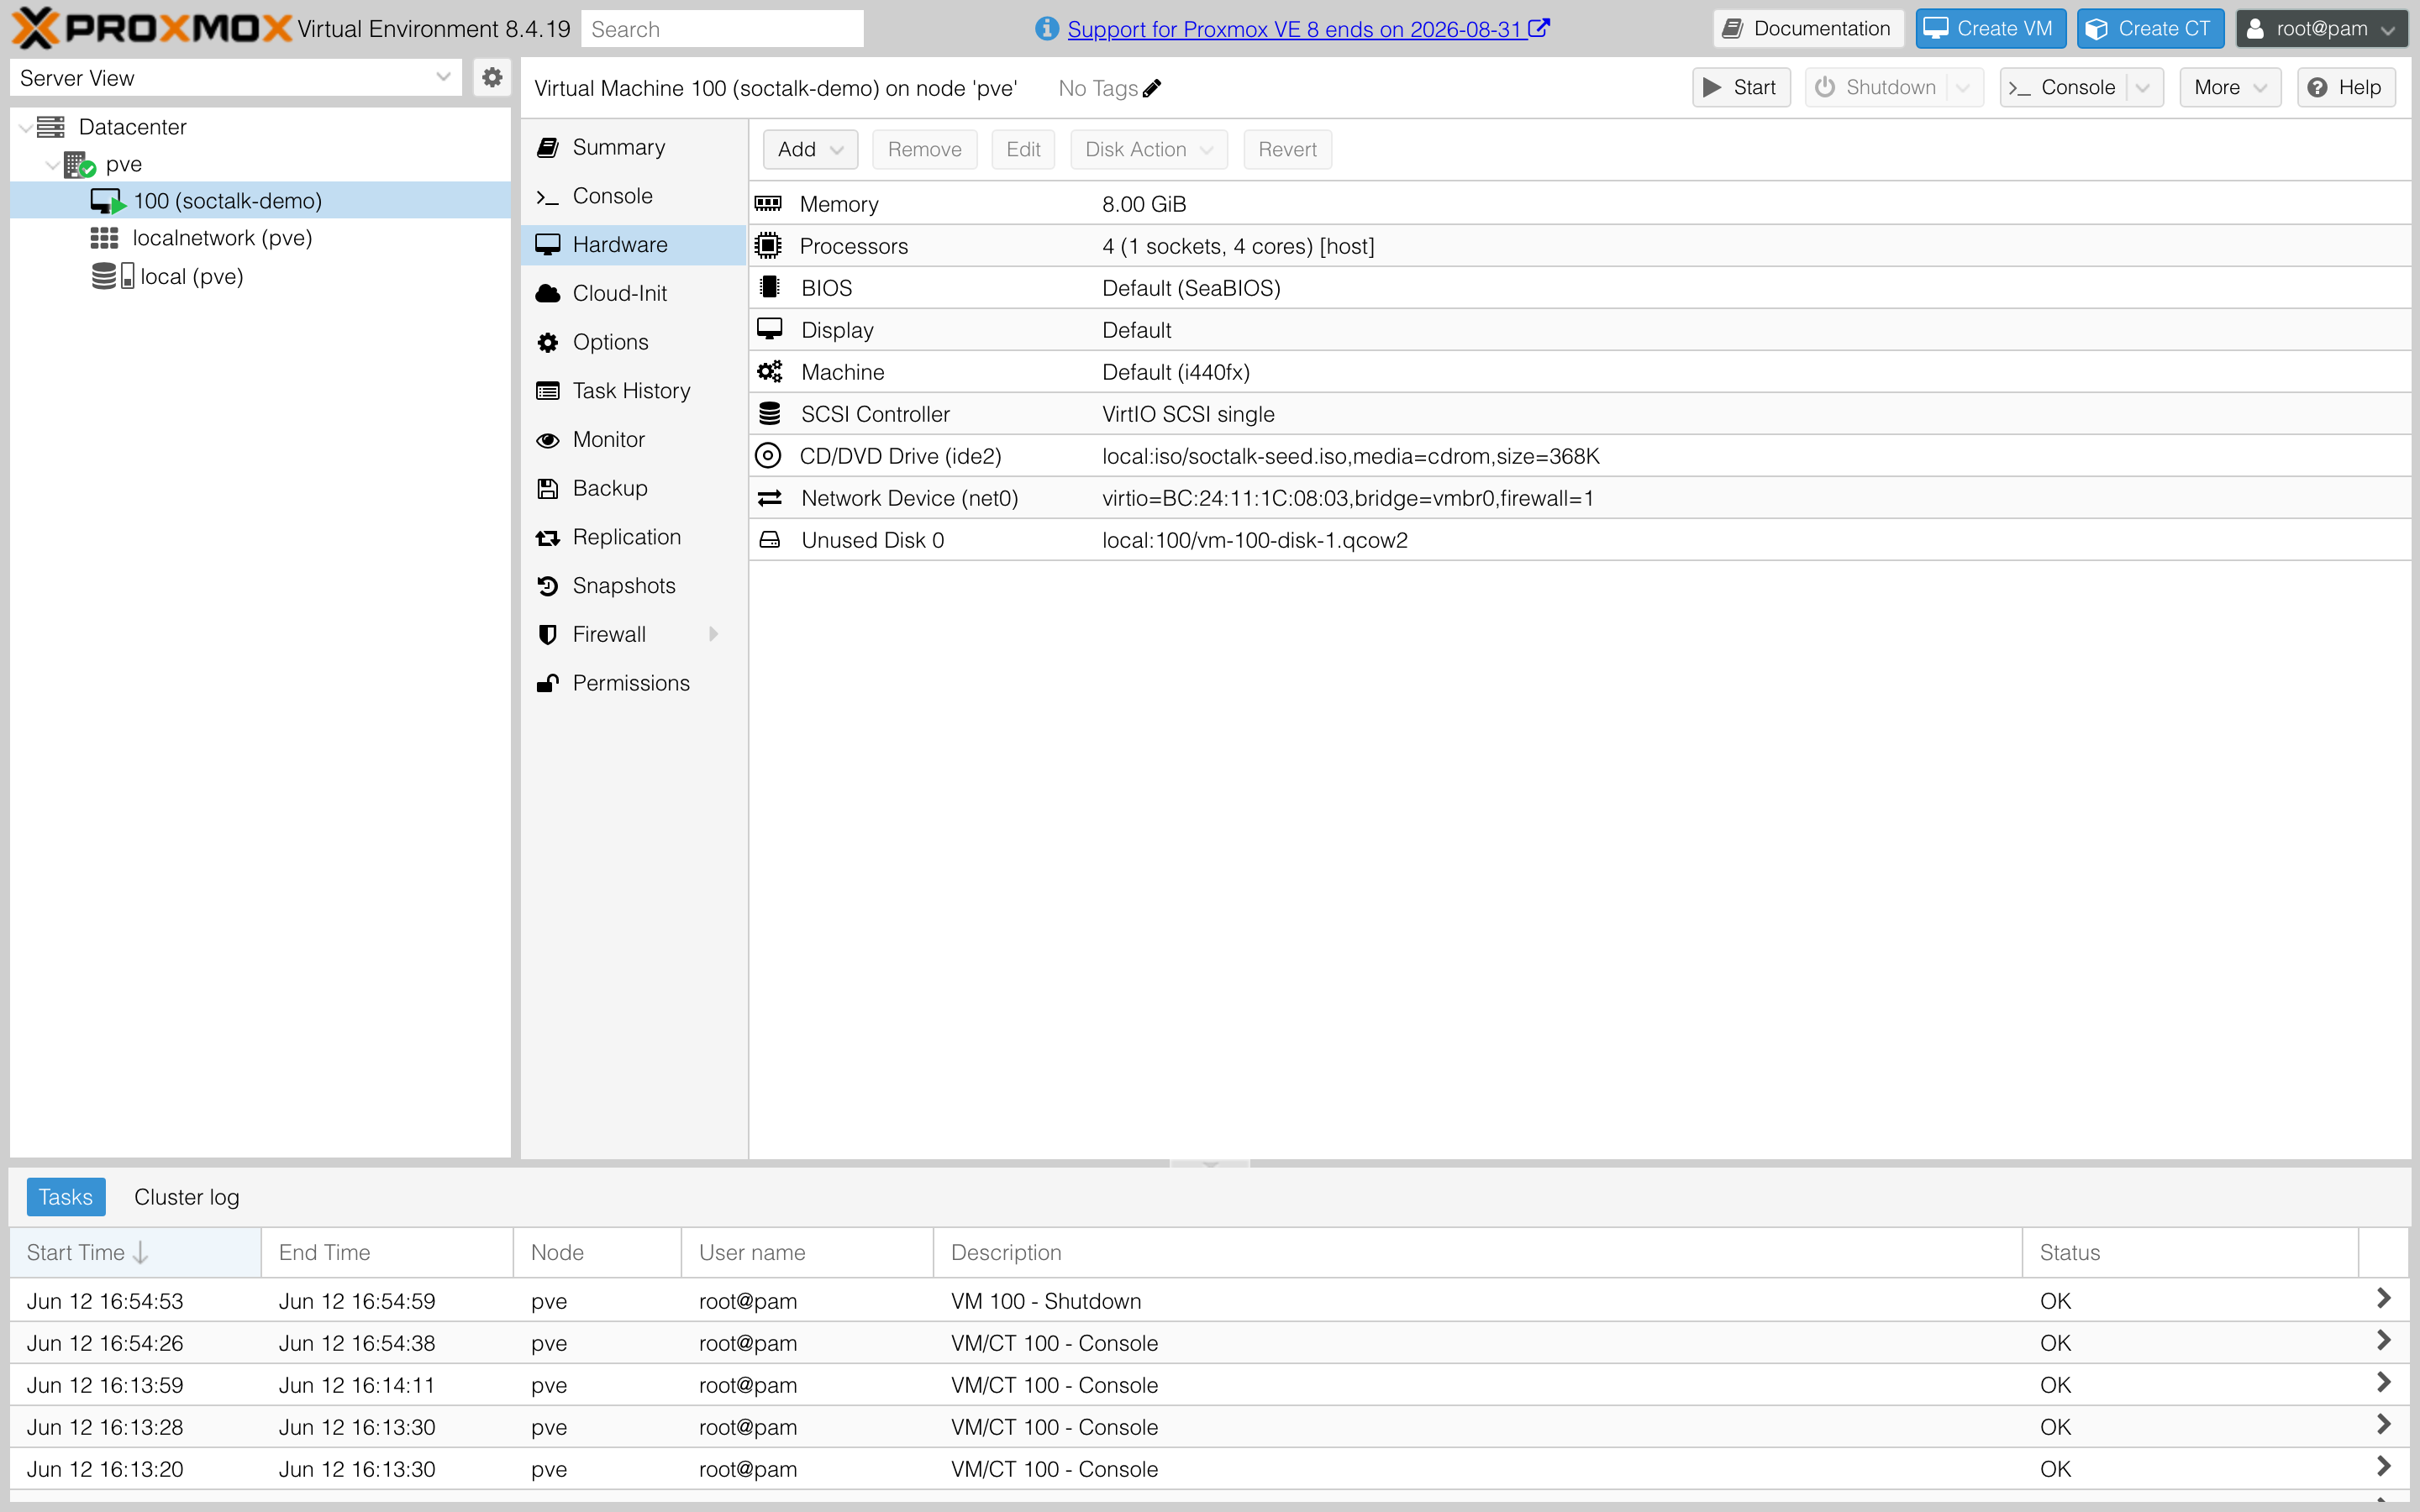Open Documentation

pyautogui.click(x=1808, y=29)
